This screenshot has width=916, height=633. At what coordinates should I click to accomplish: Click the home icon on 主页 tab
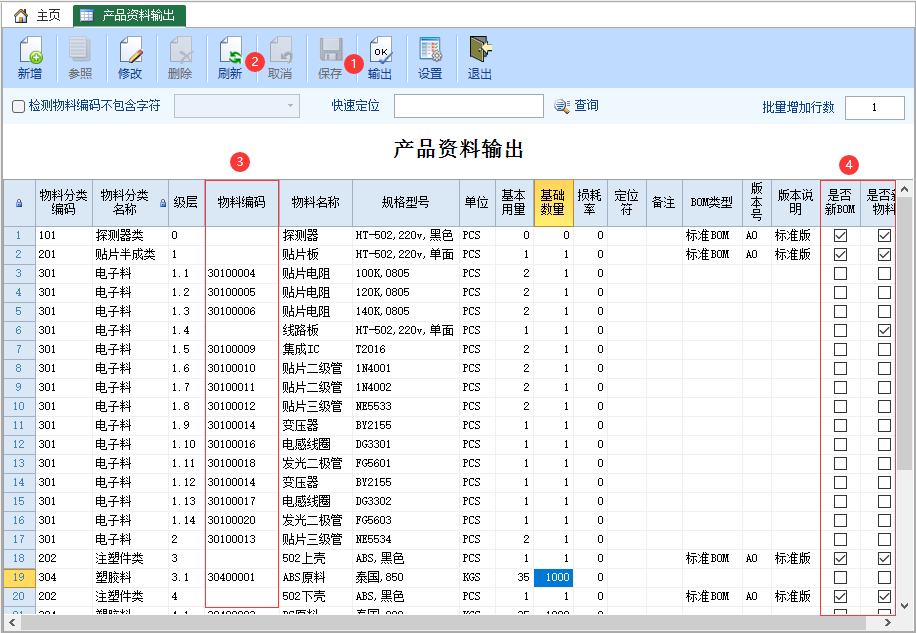point(21,16)
